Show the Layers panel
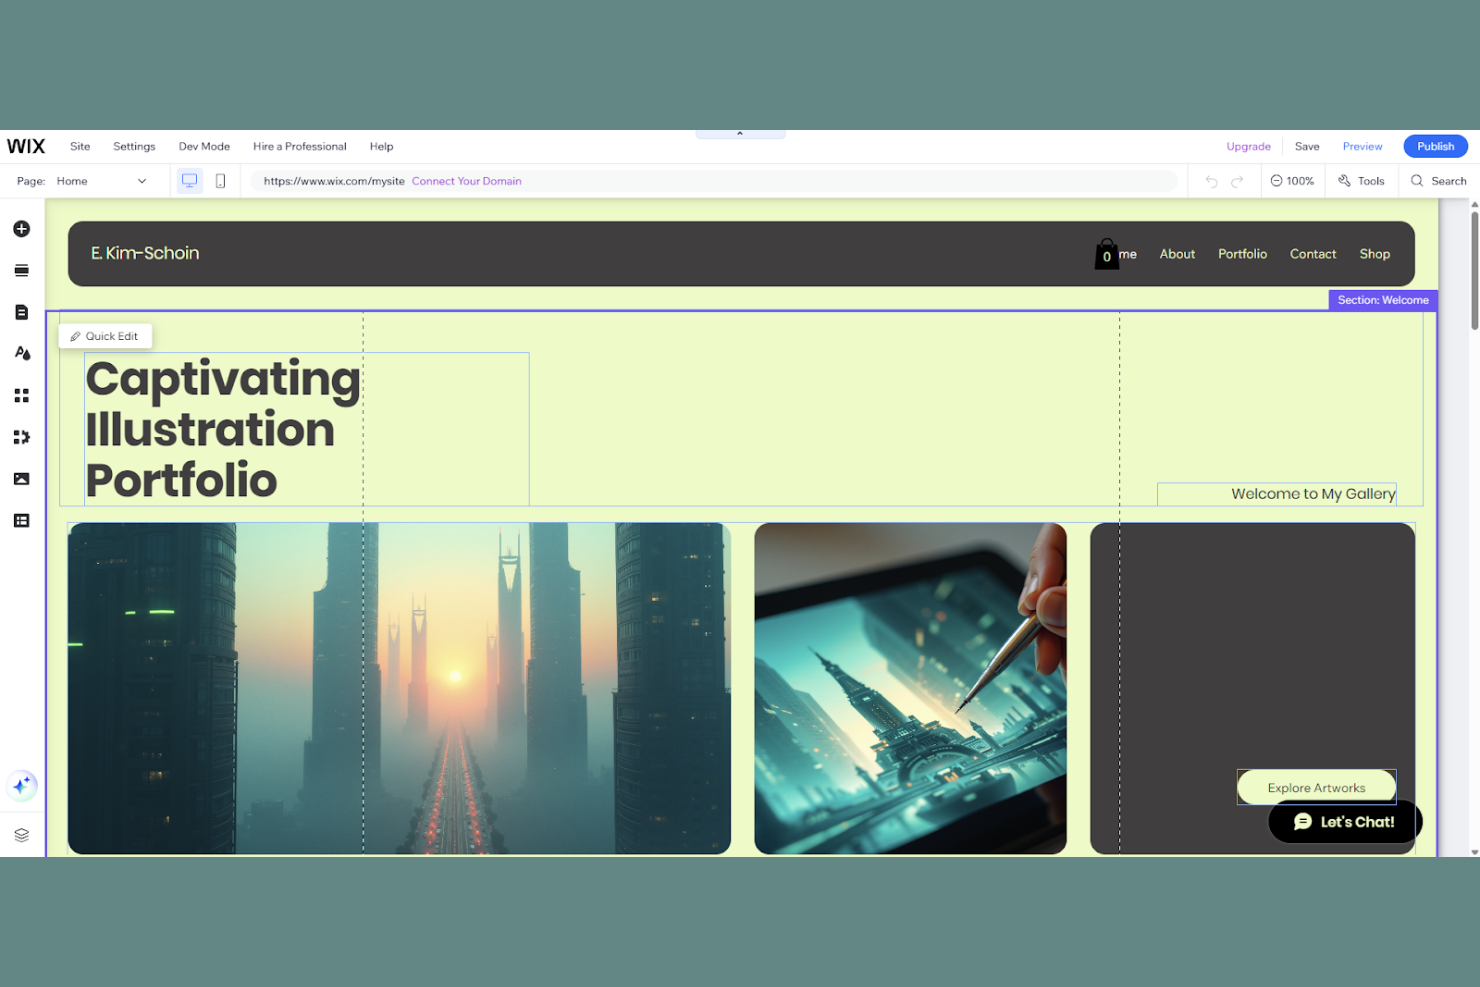 click(x=21, y=835)
